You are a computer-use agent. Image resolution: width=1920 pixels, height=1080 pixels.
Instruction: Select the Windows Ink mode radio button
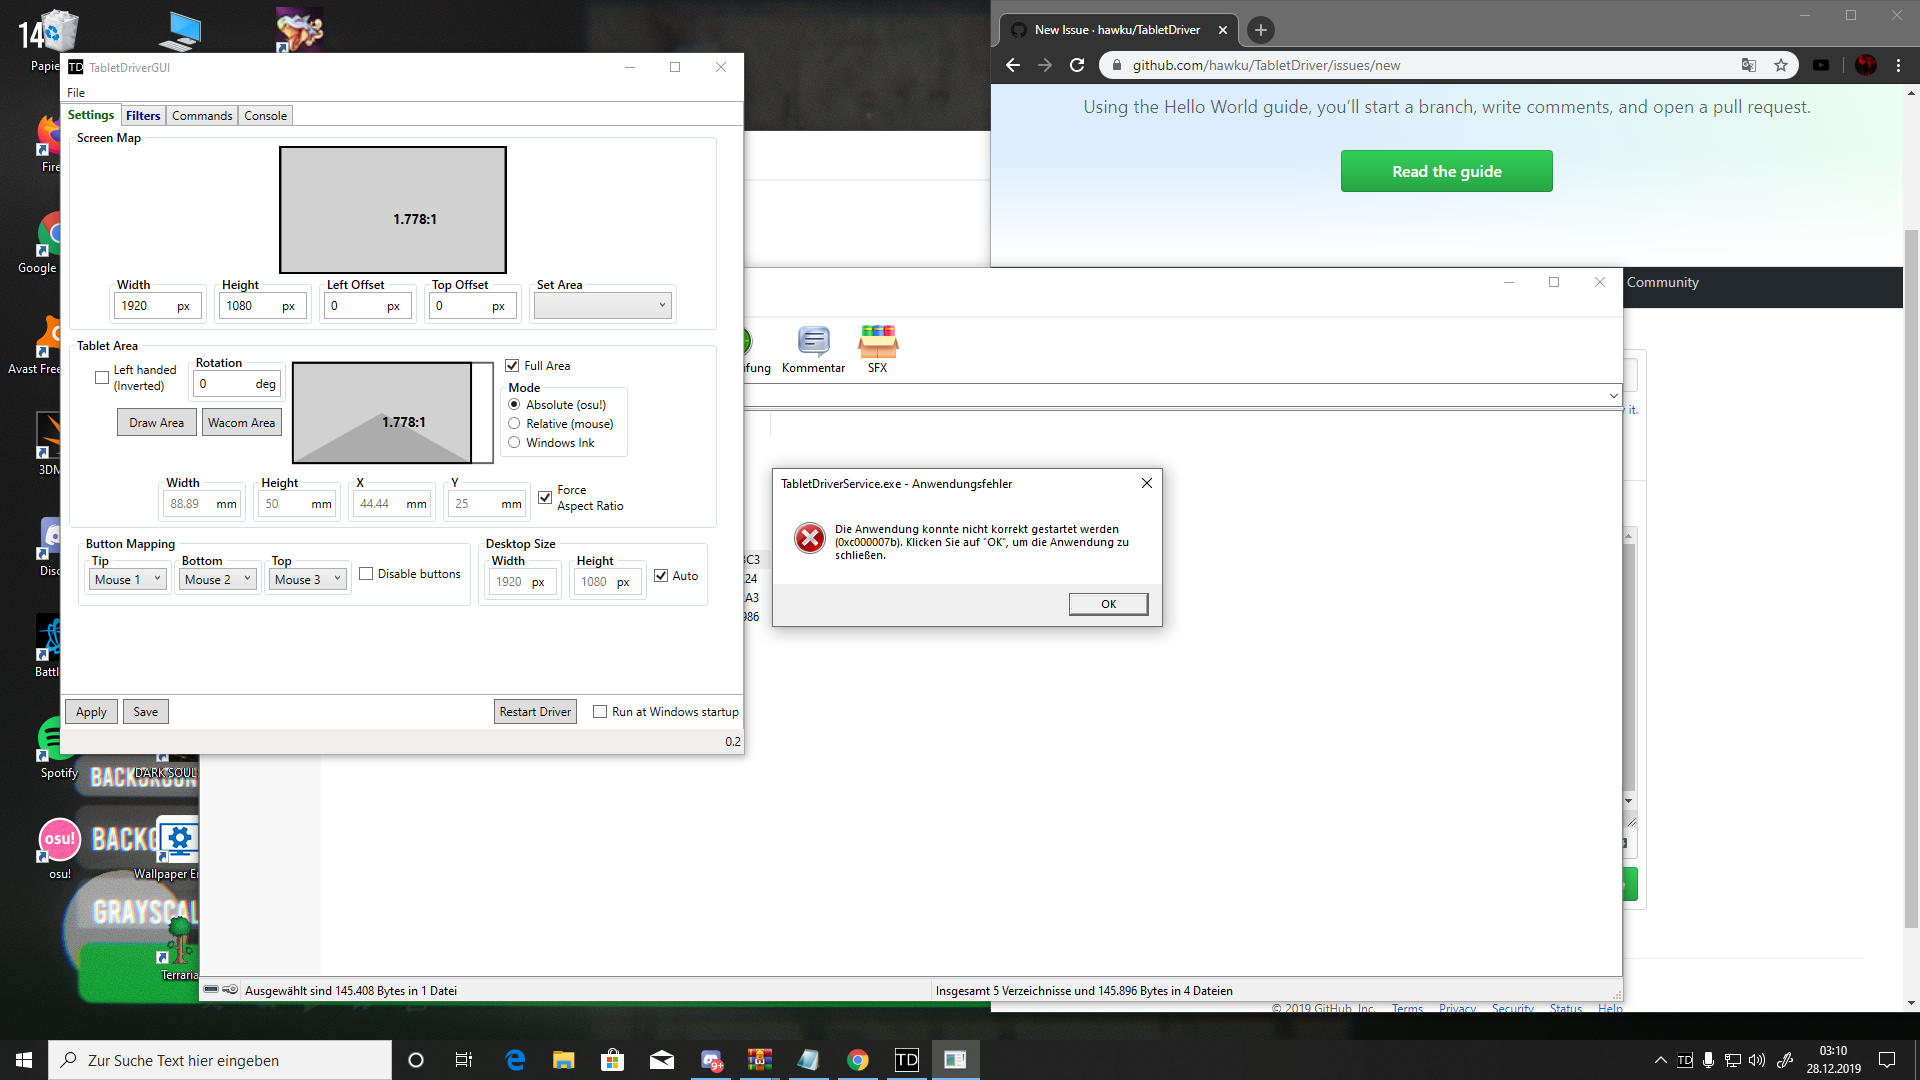tap(514, 442)
